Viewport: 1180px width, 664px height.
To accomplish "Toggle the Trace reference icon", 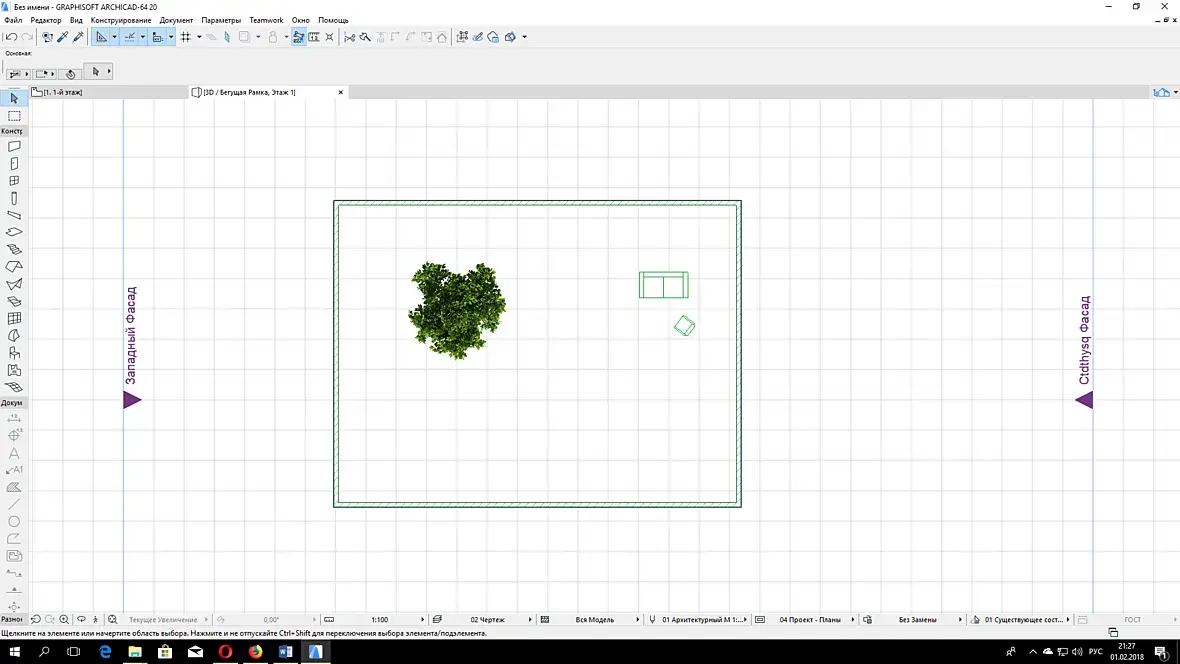I will pos(245,37).
